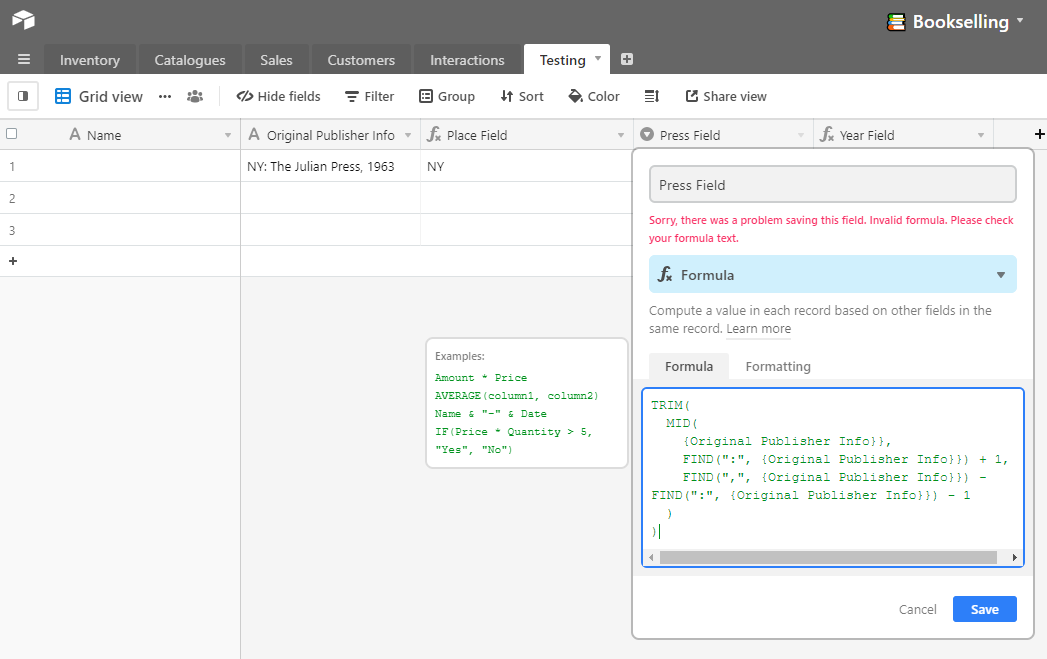The width and height of the screenshot is (1047, 659).
Task: Switch to the Inventory tab
Action: click(x=89, y=60)
